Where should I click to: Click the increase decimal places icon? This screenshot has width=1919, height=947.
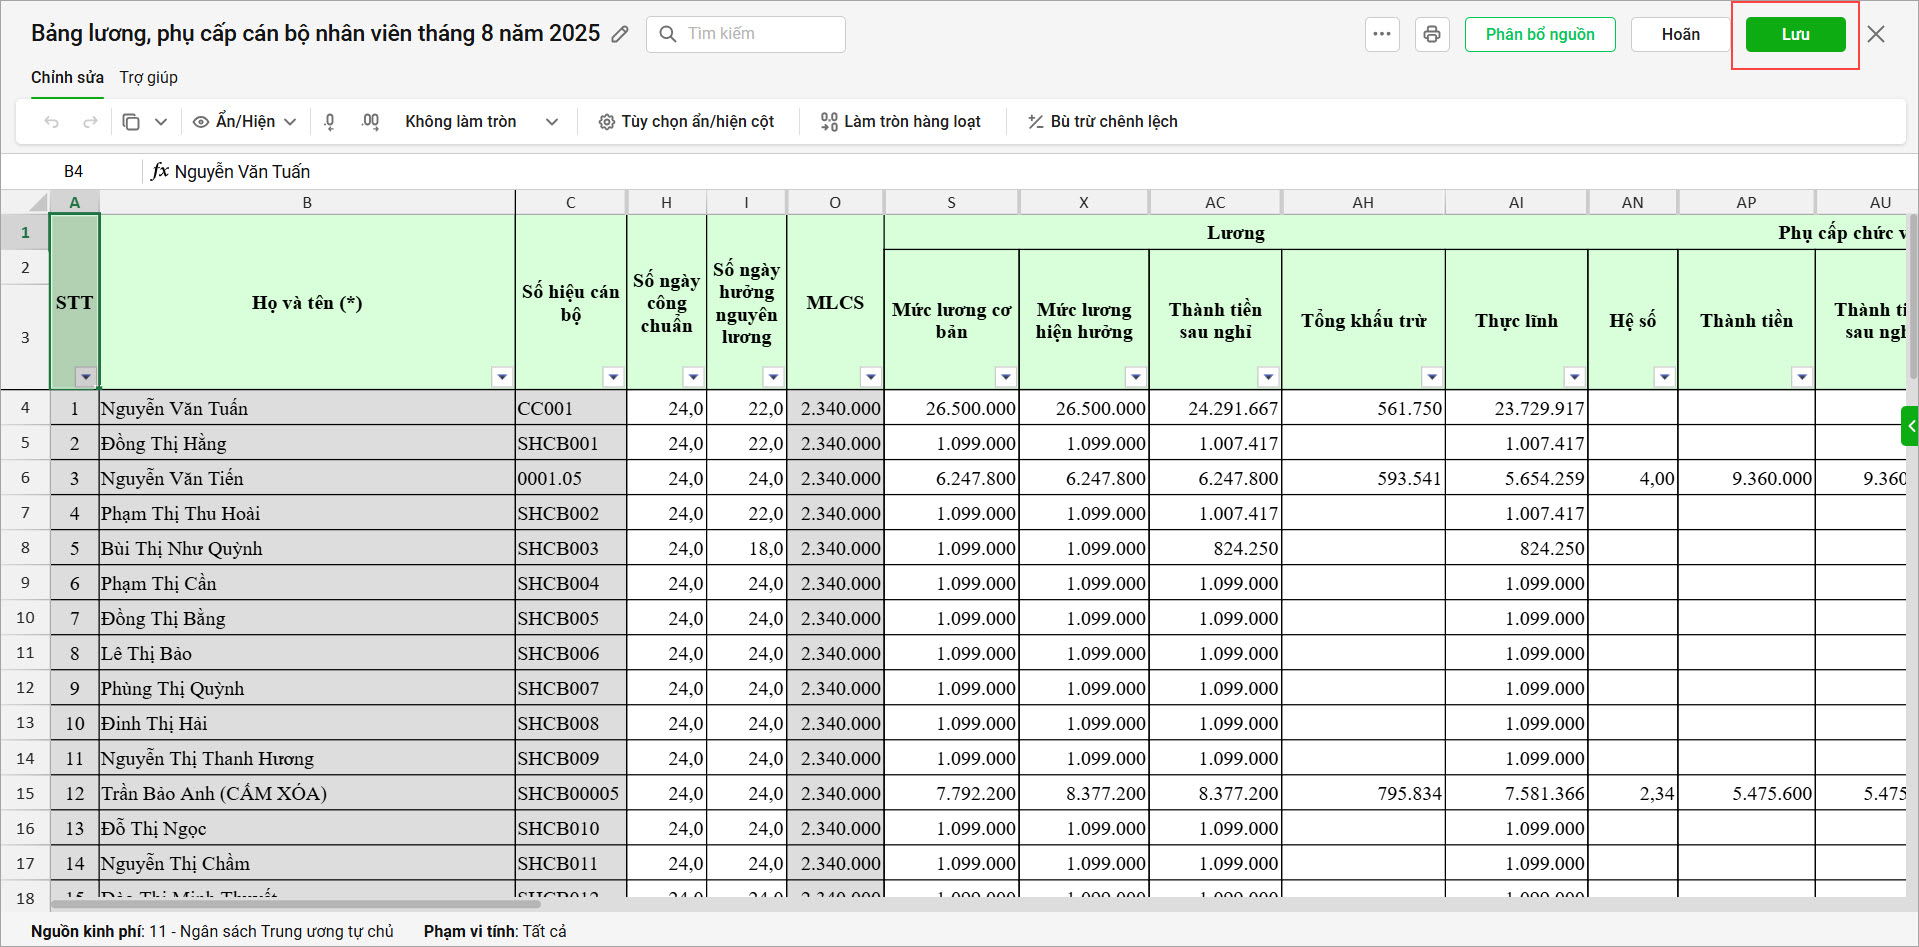(370, 122)
